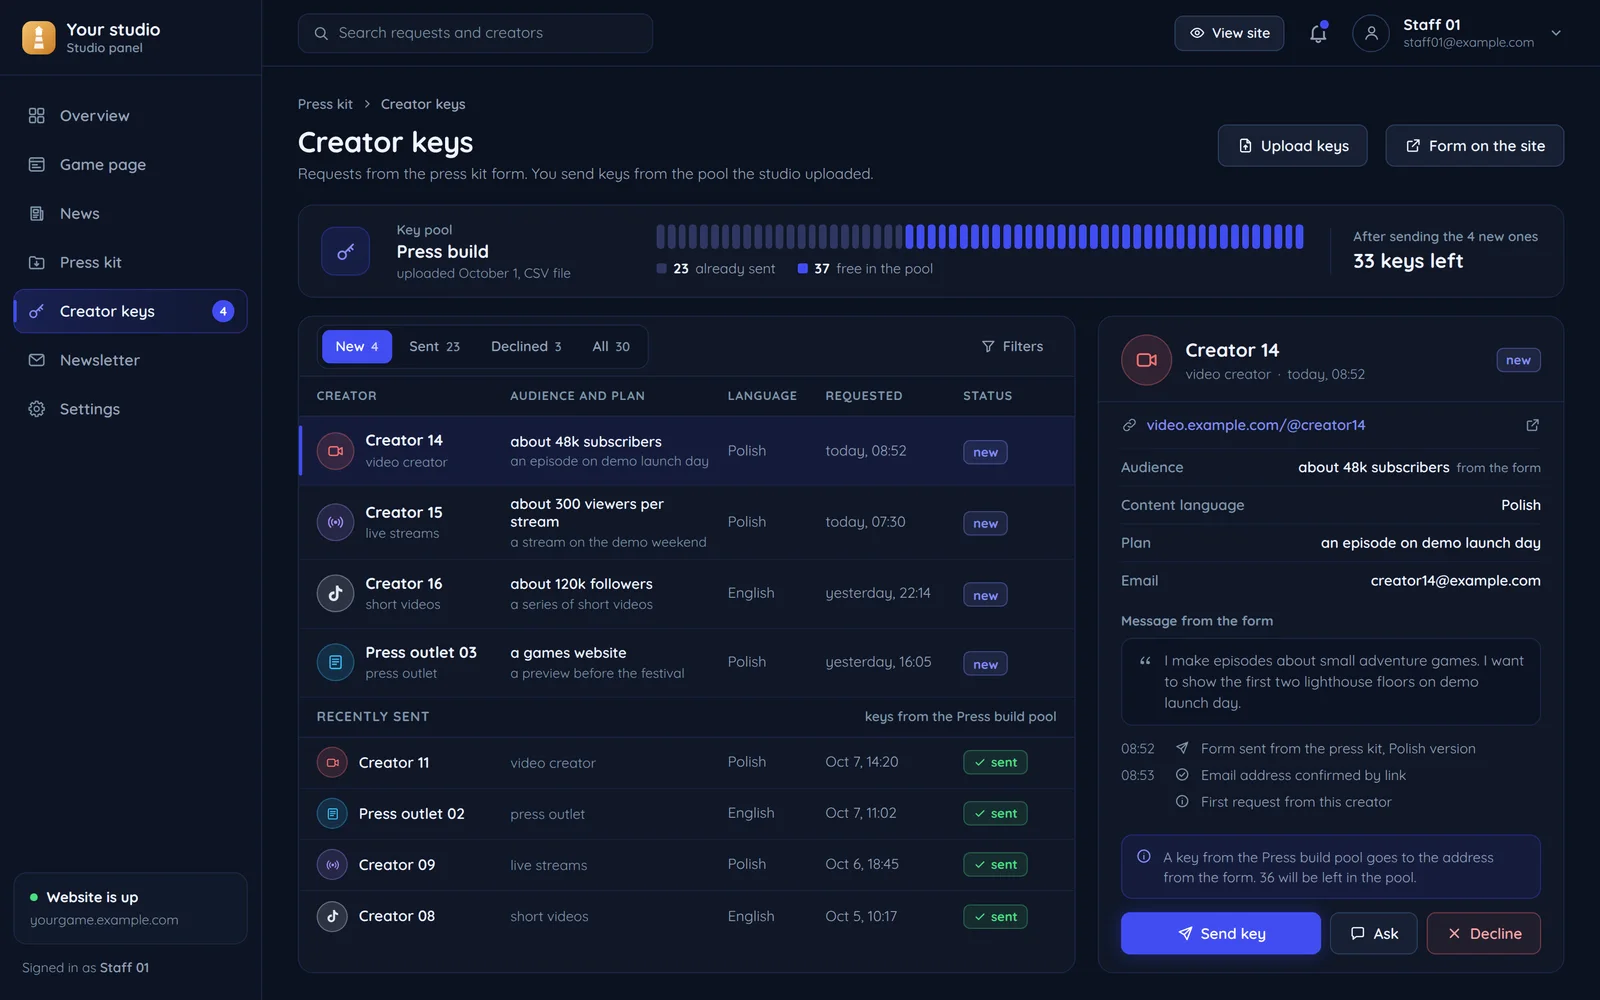Click the Creator 11 video icon
This screenshot has height=1000, width=1600.
click(332, 763)
